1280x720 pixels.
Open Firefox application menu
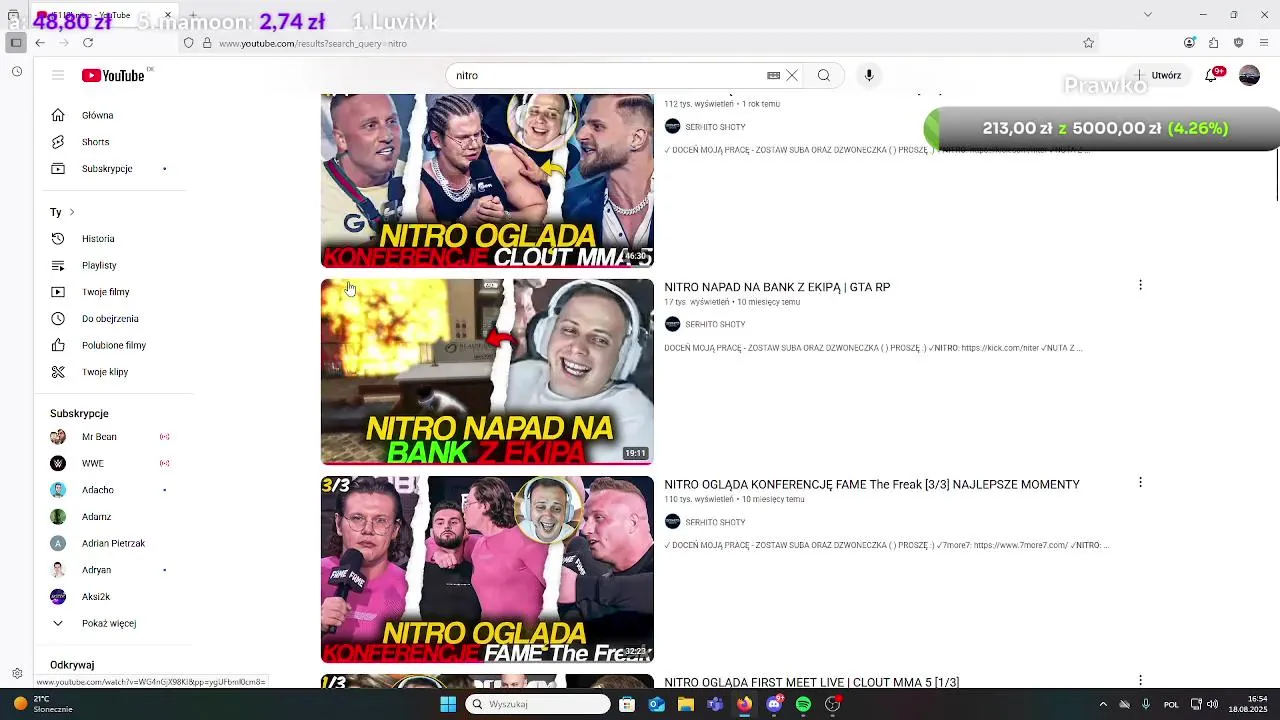point(1264,43)
